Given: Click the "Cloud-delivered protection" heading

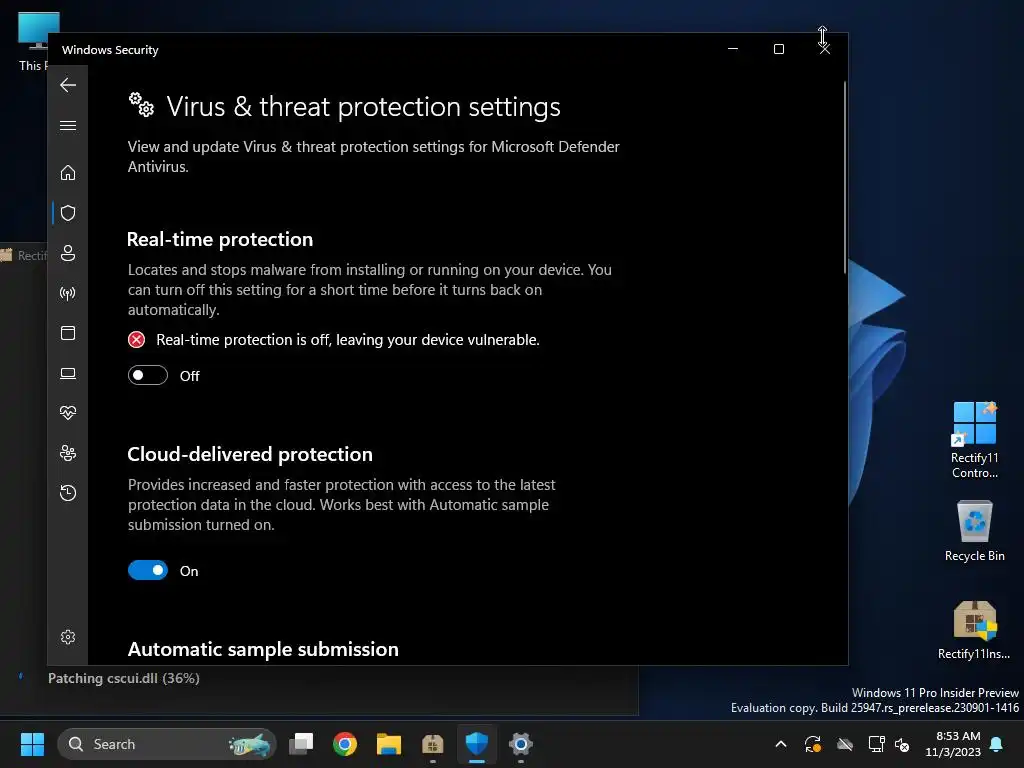Looking at the screenshot, I should click(x=250, y=455).
